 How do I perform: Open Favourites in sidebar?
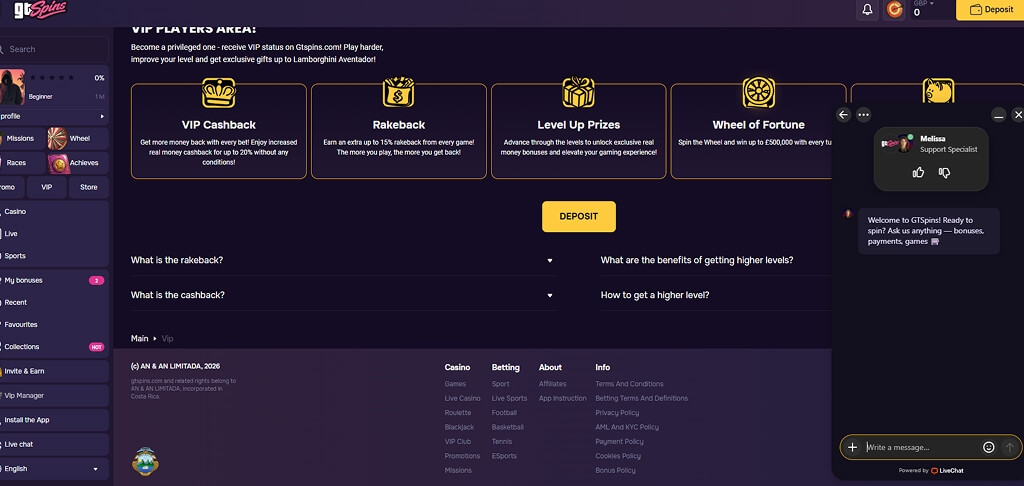[x=54, y=325]
